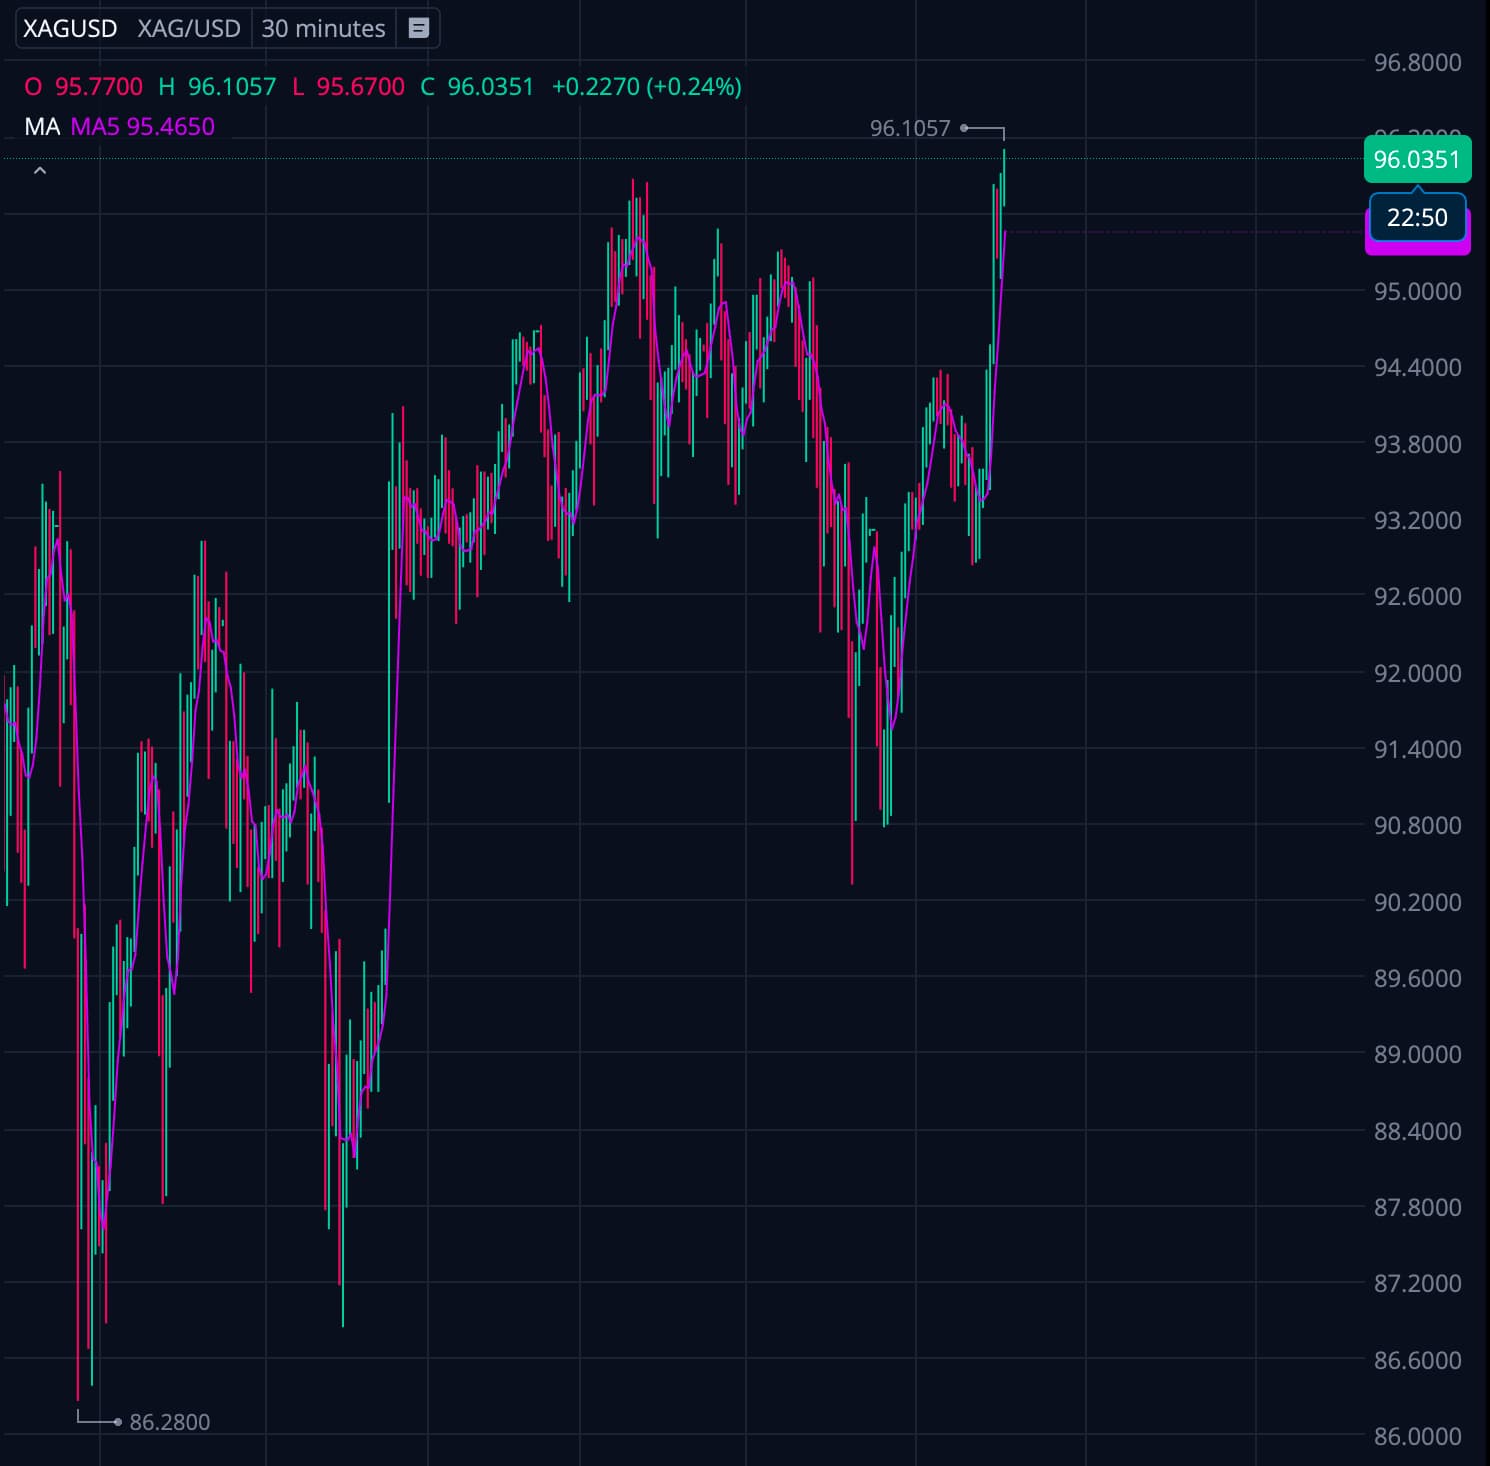The image size is (1490, 1466).
Task: Click the 86.2800 low price marker
Action: pyautogui.click(x=169, y=1421)
